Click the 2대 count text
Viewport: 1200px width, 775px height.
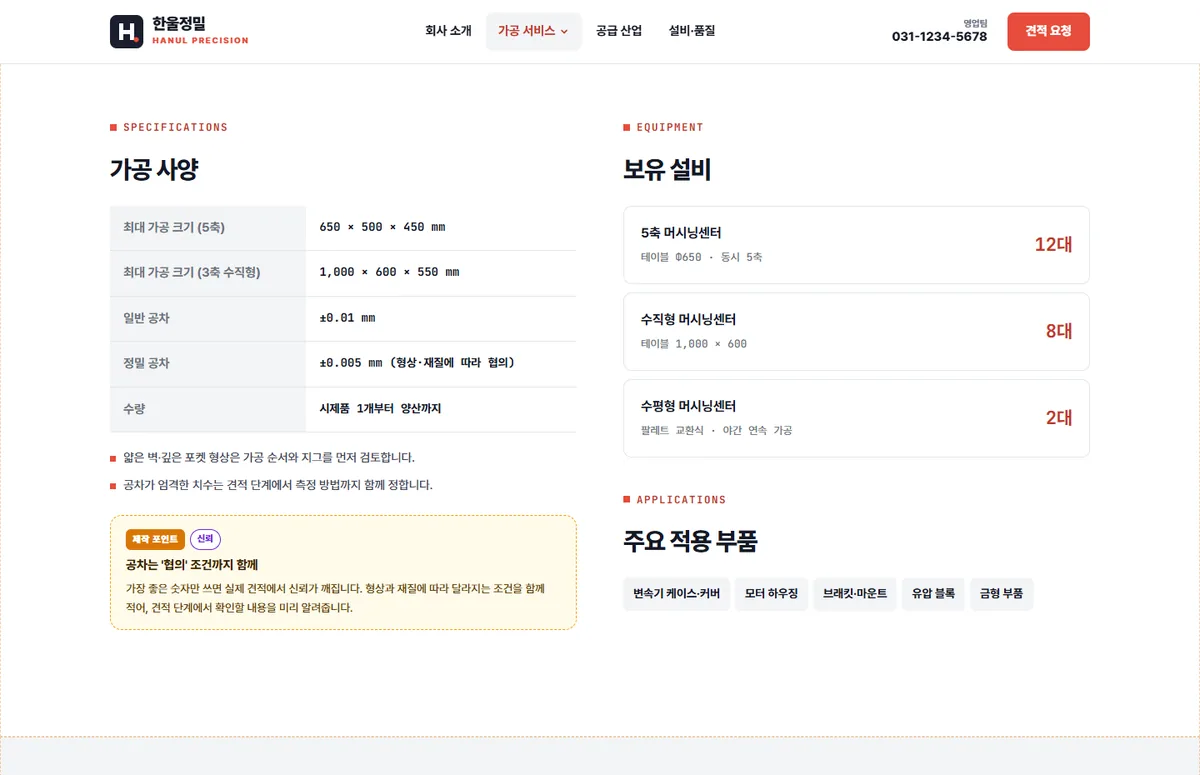click(x=1059, y=418)
